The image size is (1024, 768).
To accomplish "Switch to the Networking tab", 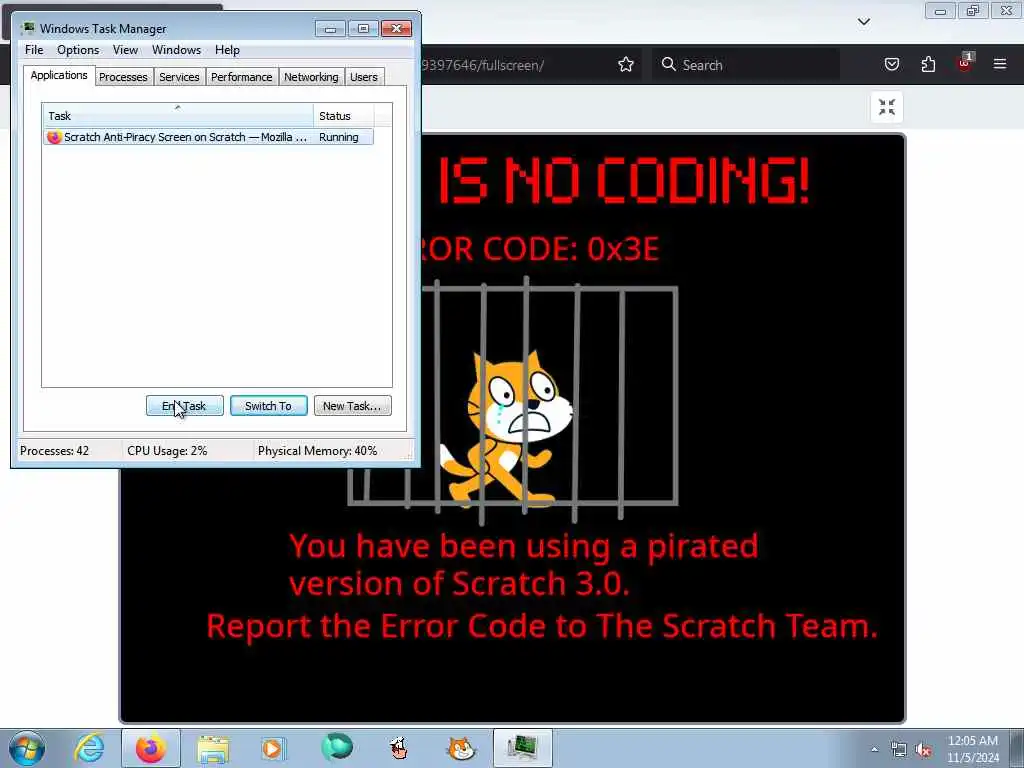I will pos(311,77).
